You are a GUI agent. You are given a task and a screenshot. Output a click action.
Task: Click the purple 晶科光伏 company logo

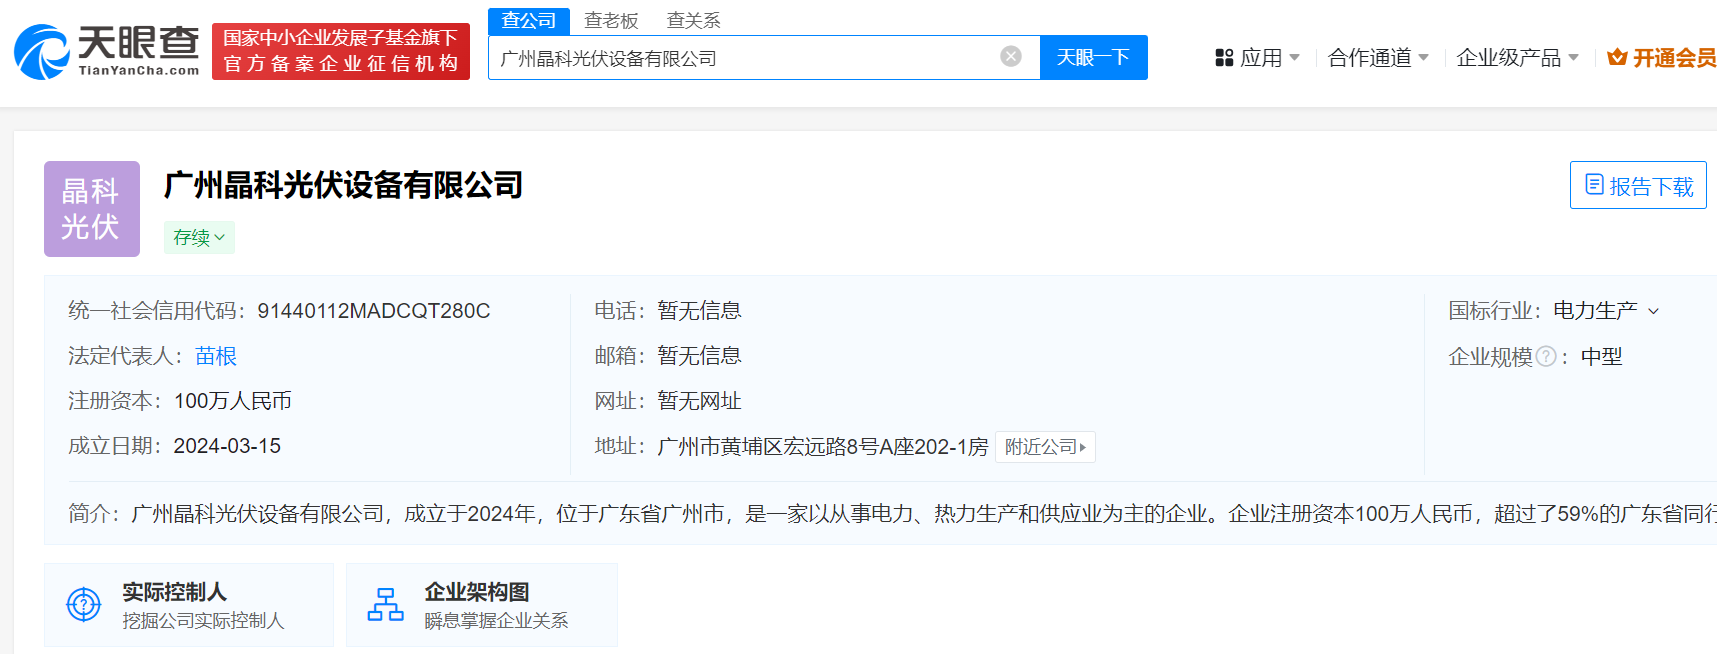[x=92, y=209]
